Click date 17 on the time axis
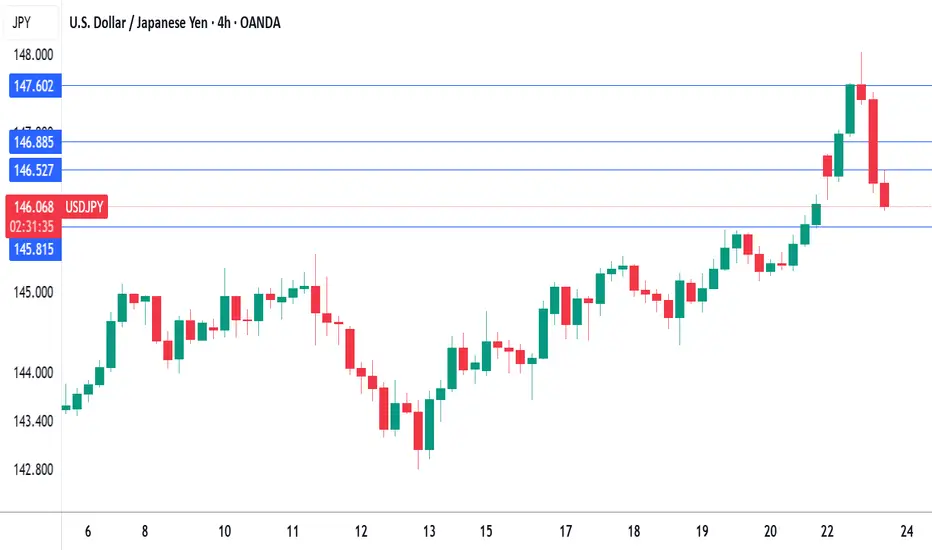 pos(565,531)
